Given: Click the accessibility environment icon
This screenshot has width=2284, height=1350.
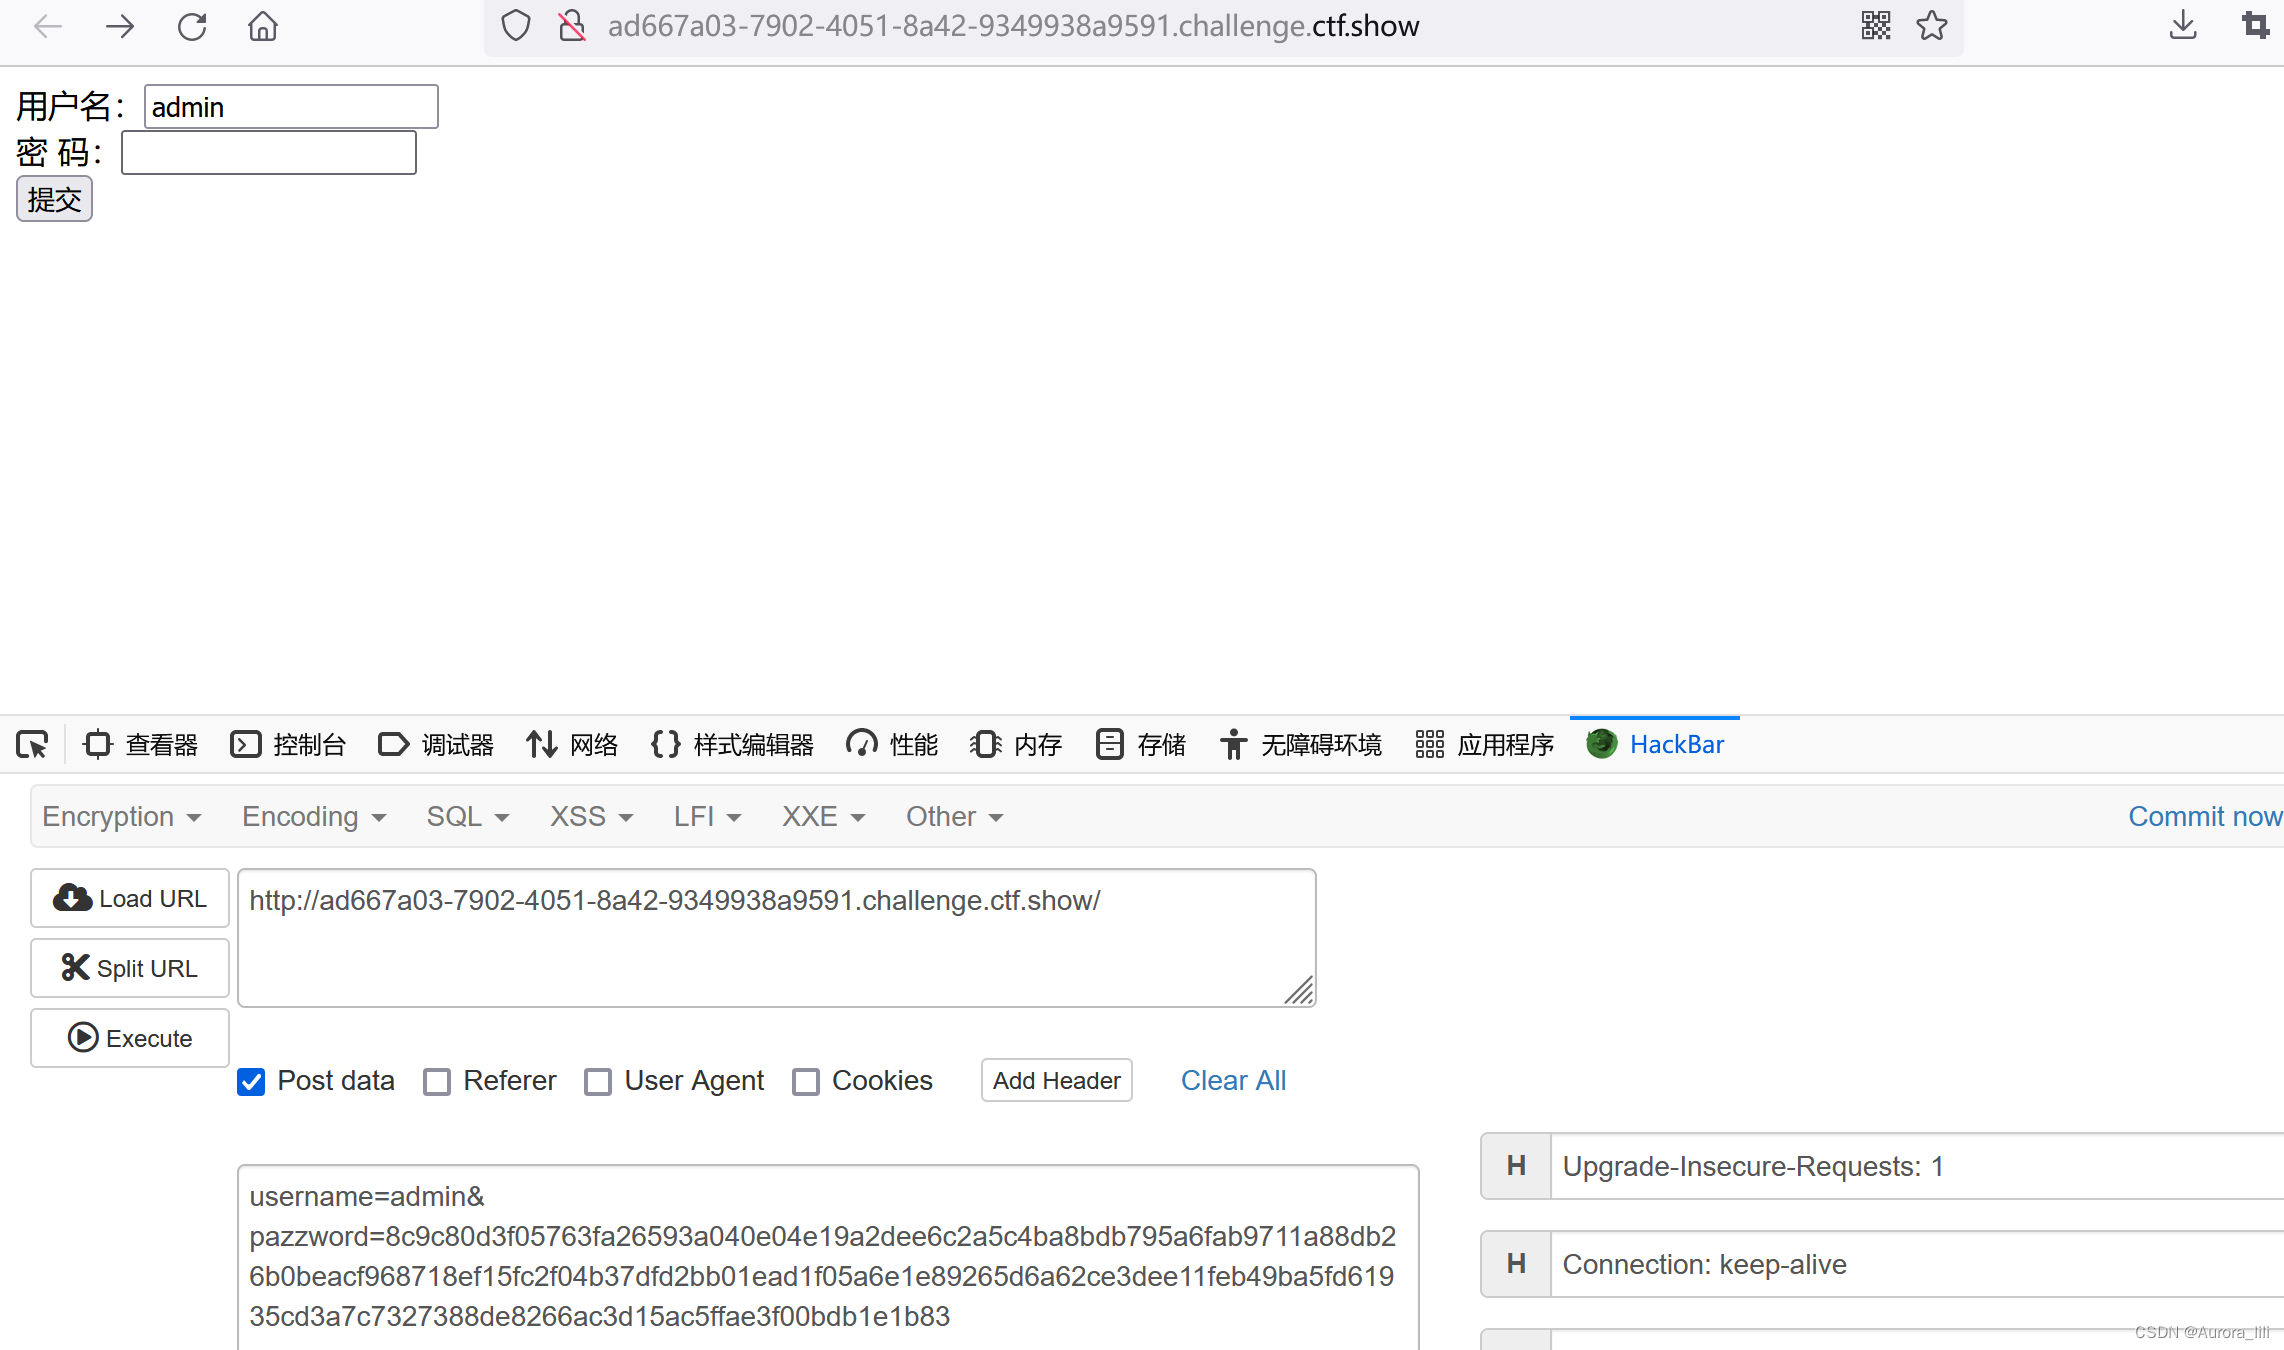Looking at the screenshot, I should click(x=1230, y=742).
